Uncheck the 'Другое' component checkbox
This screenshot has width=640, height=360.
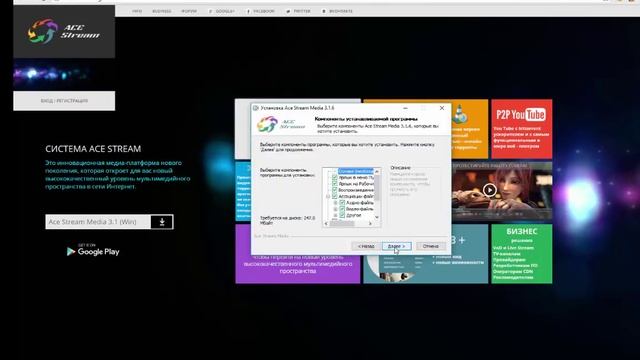click(342, 215)
